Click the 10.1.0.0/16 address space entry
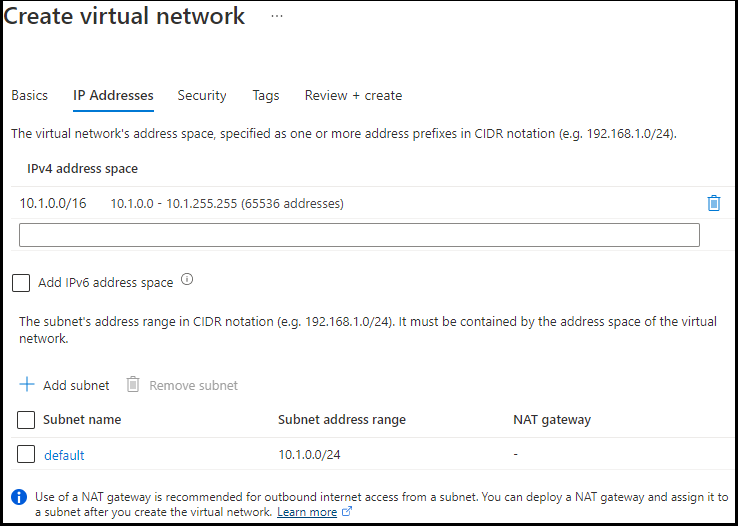 tap(53, 204)
